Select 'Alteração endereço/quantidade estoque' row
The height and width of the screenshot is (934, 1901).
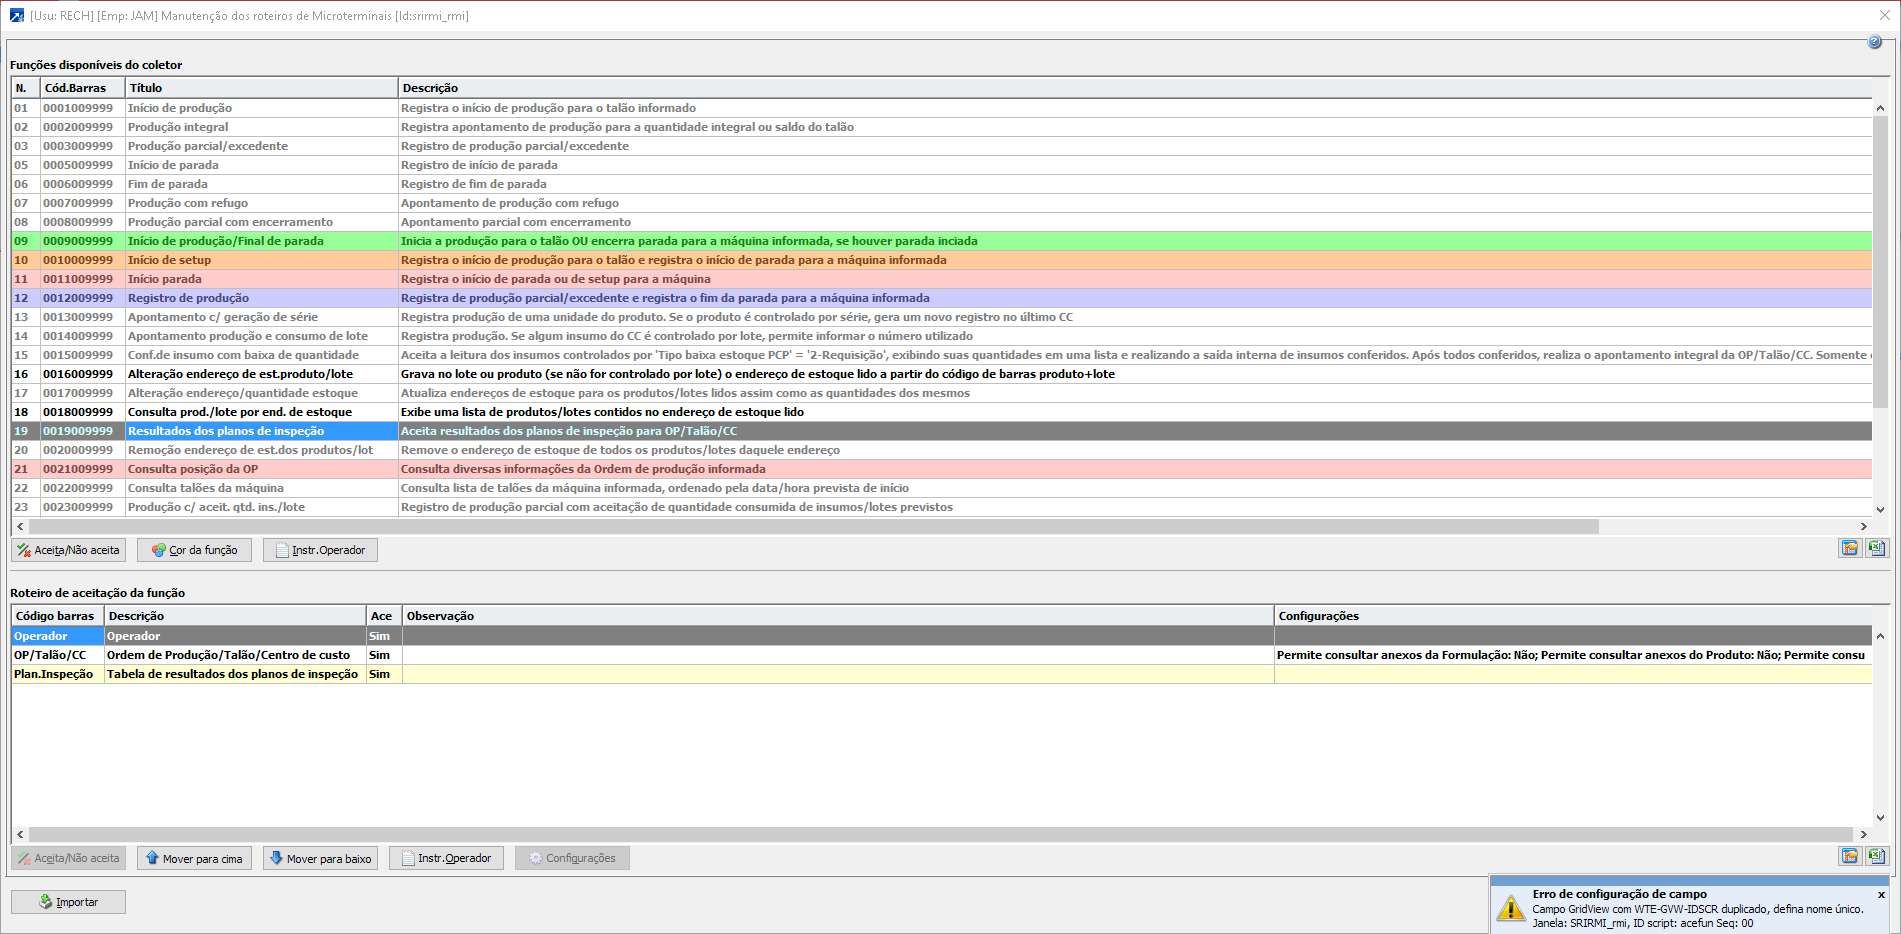[942, 393]
